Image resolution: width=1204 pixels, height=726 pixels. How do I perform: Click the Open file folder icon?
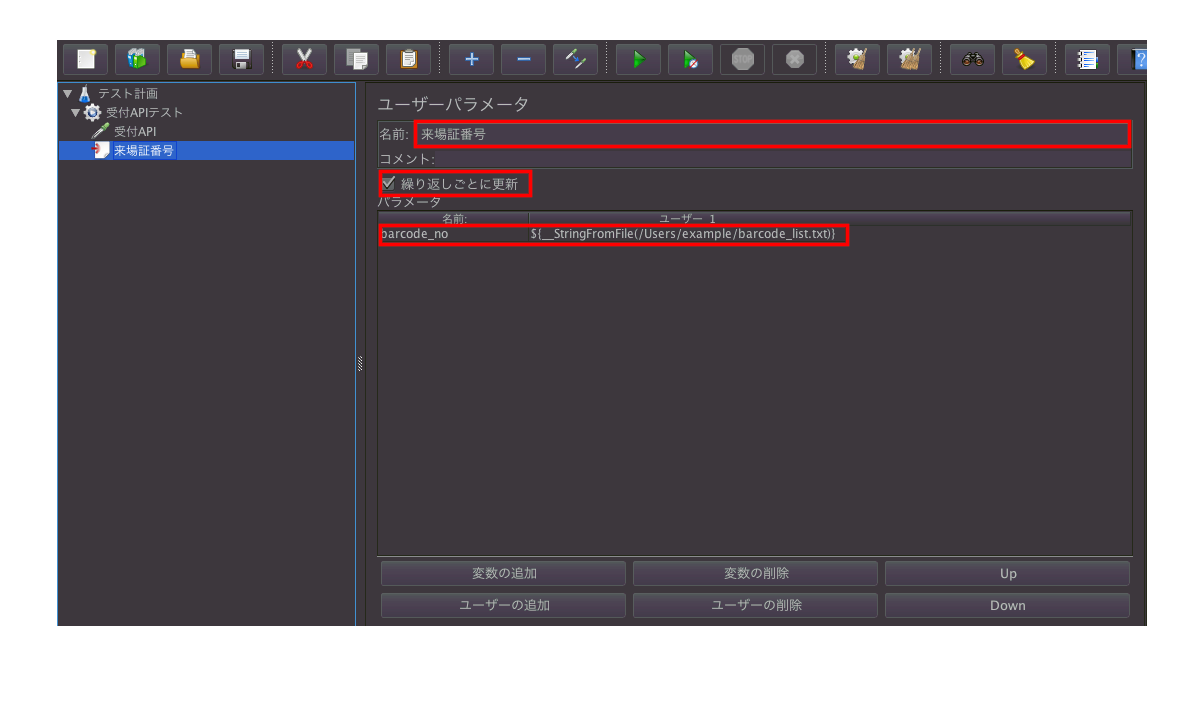(189, 59)
